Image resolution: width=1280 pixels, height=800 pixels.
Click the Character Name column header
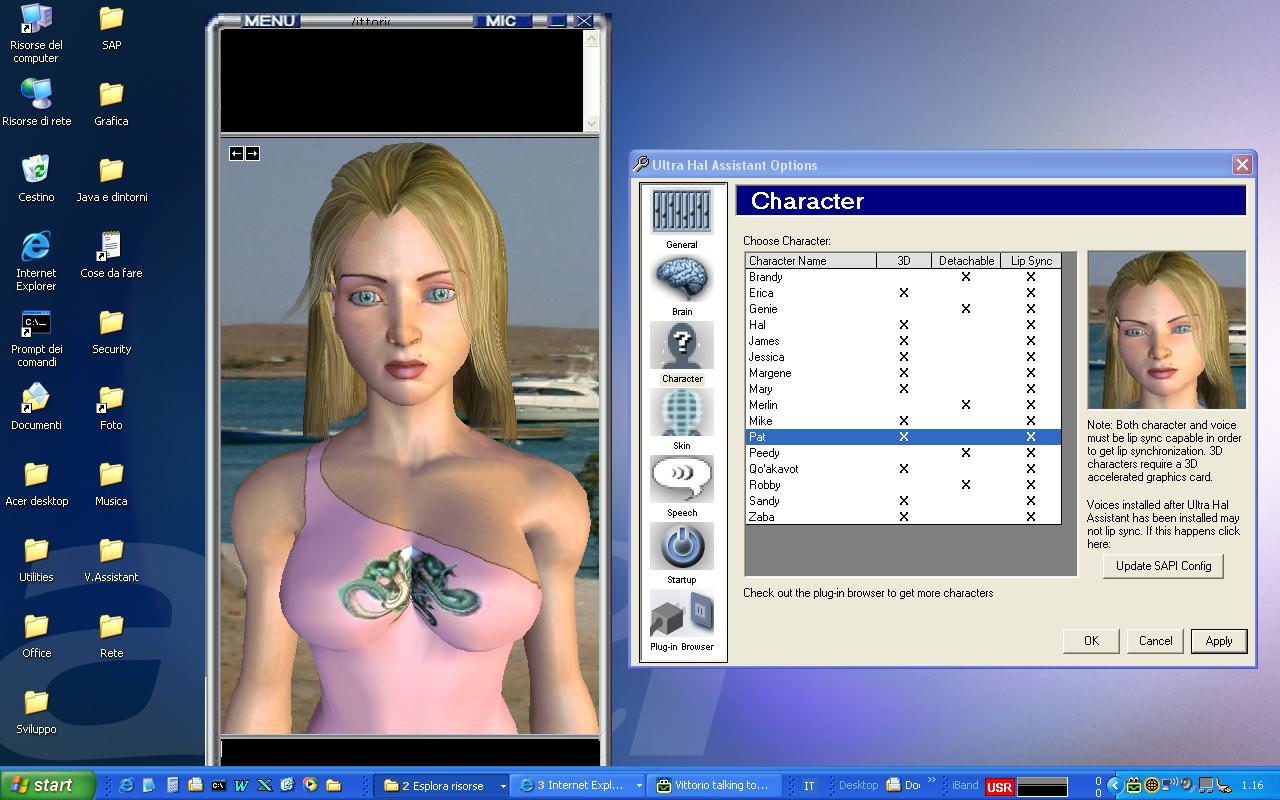[810, 261]
